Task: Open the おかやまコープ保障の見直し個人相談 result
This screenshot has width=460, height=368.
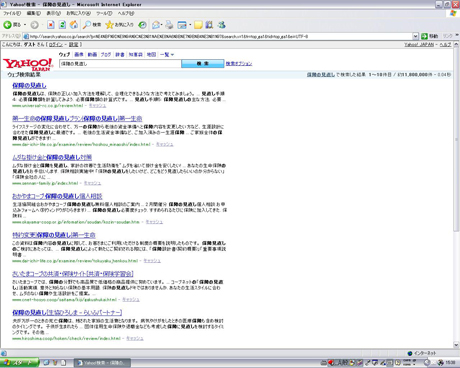Action: click(57, 196)
